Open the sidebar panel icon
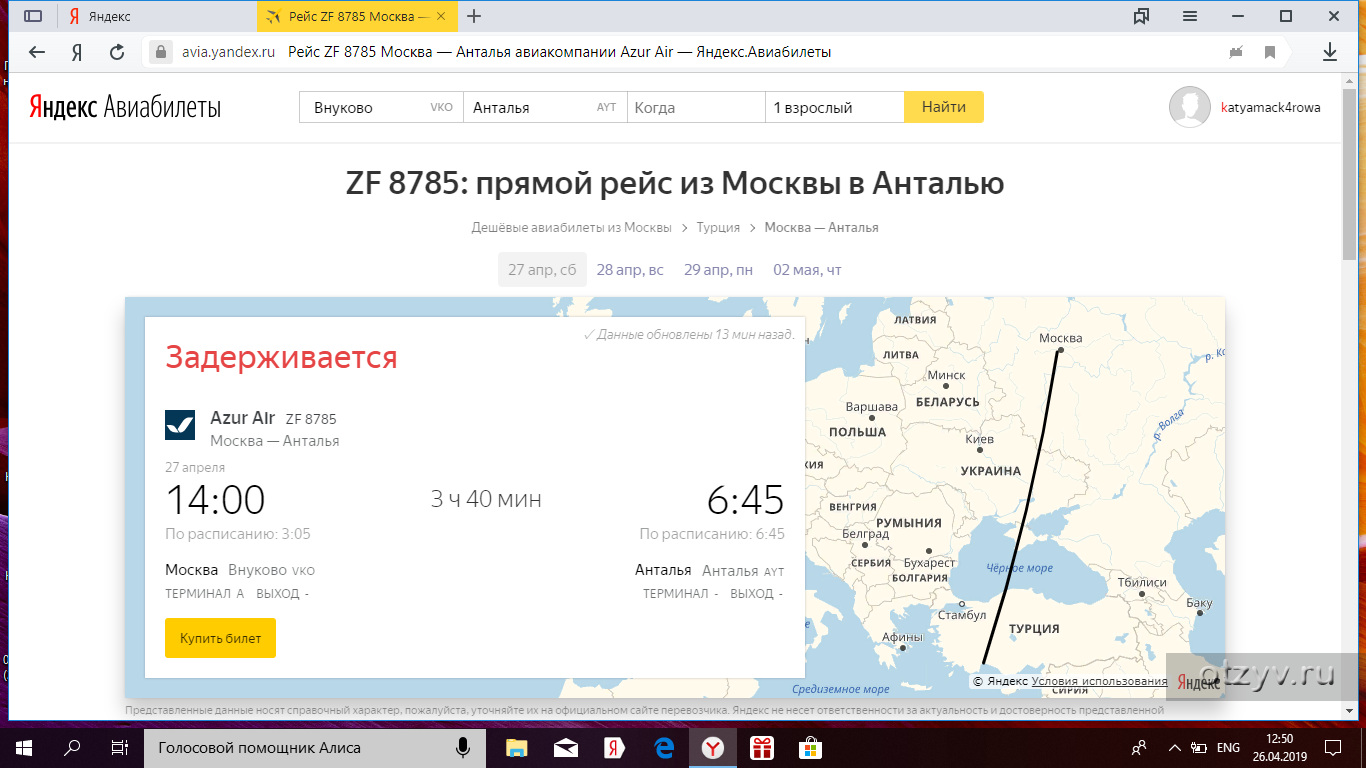Image resolution: width=1366 pixels, height=768 pixels. point(33,16)
